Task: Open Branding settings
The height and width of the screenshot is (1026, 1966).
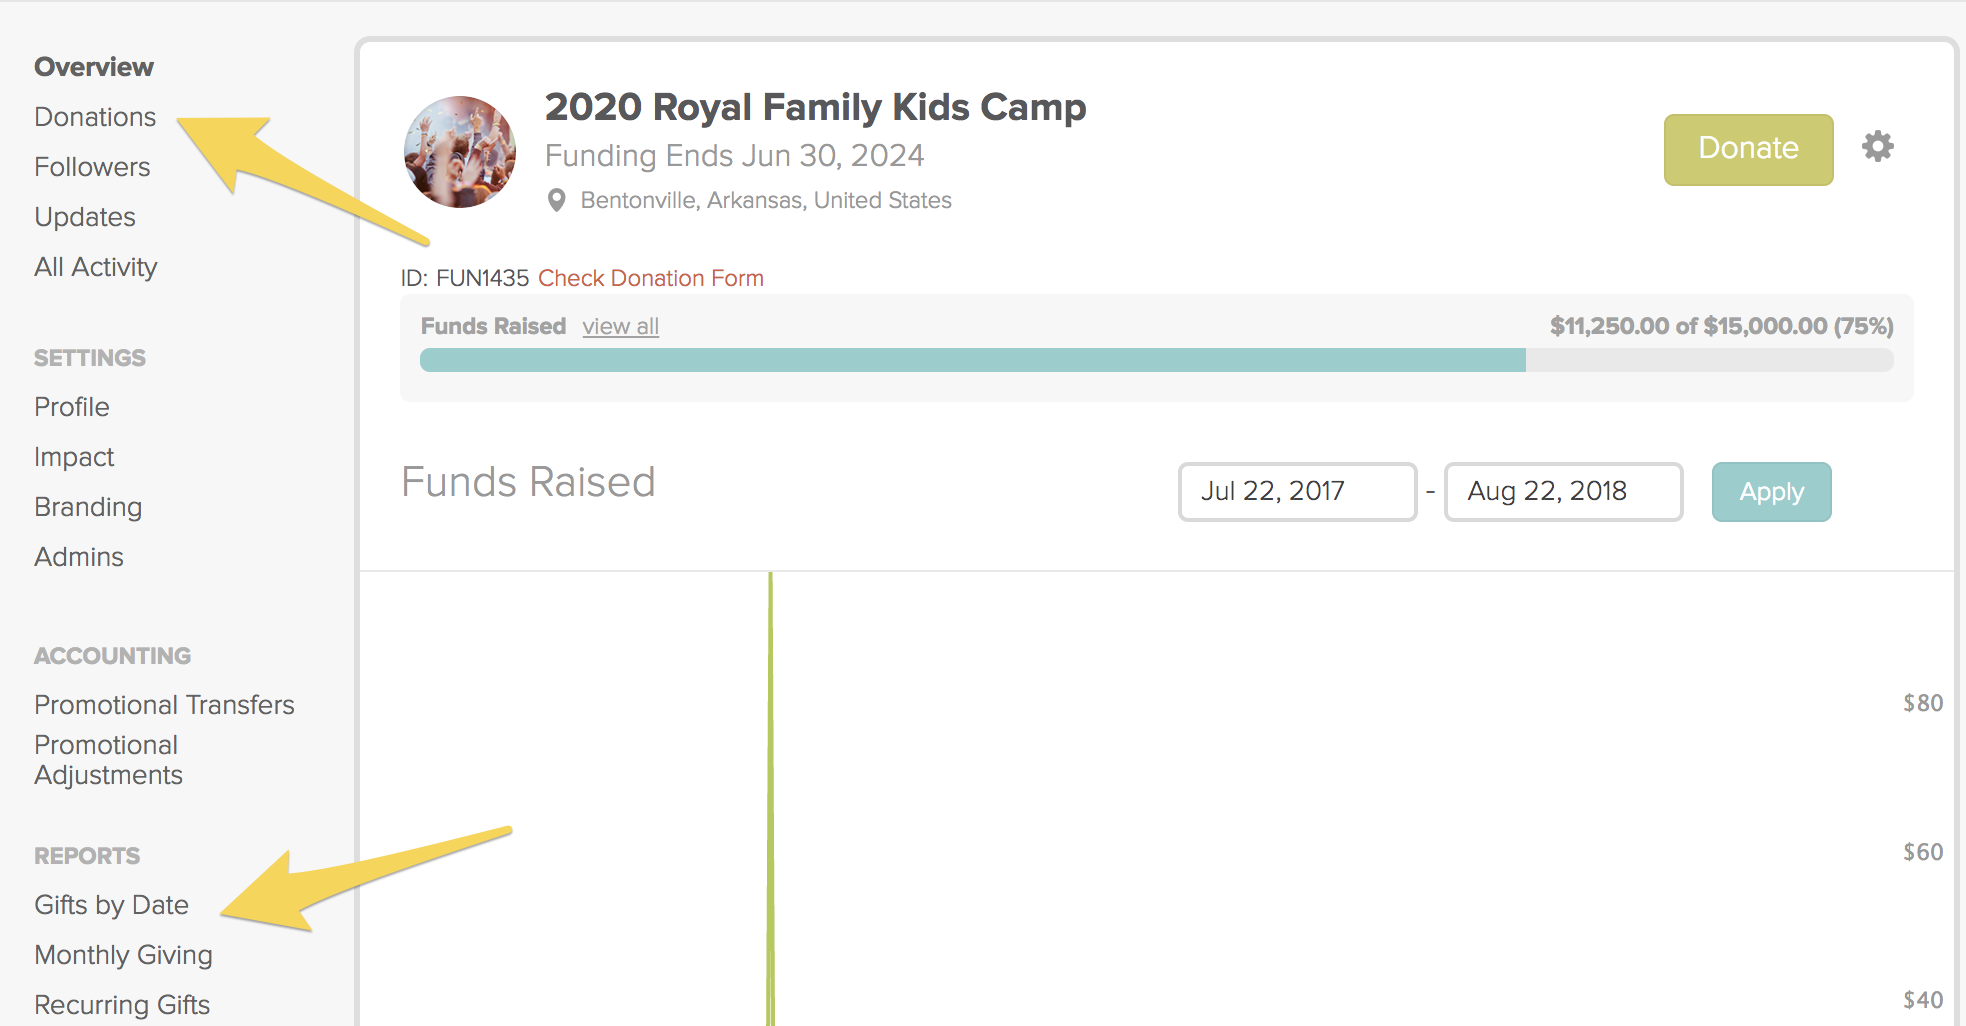Action: [88, 507]
